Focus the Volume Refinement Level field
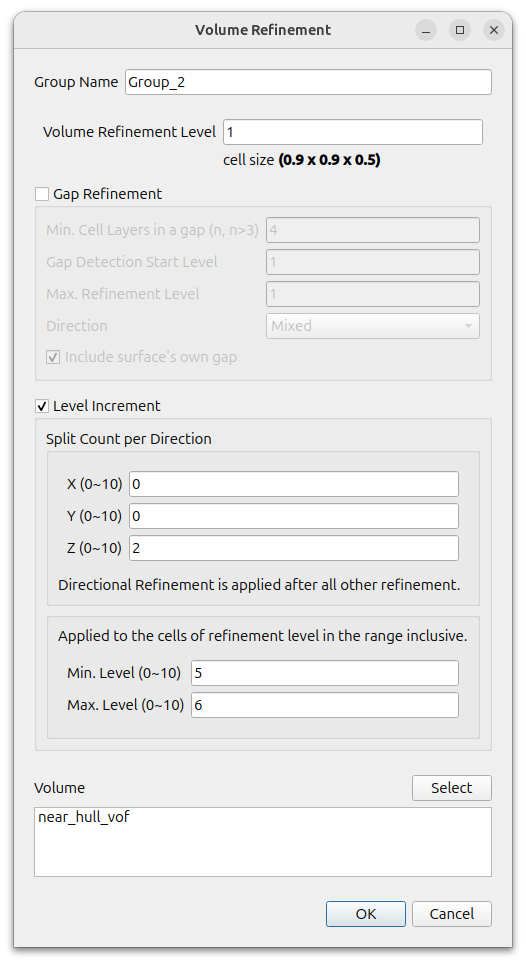The height and width of the screenshot is (964, 526). coord(353,132)
